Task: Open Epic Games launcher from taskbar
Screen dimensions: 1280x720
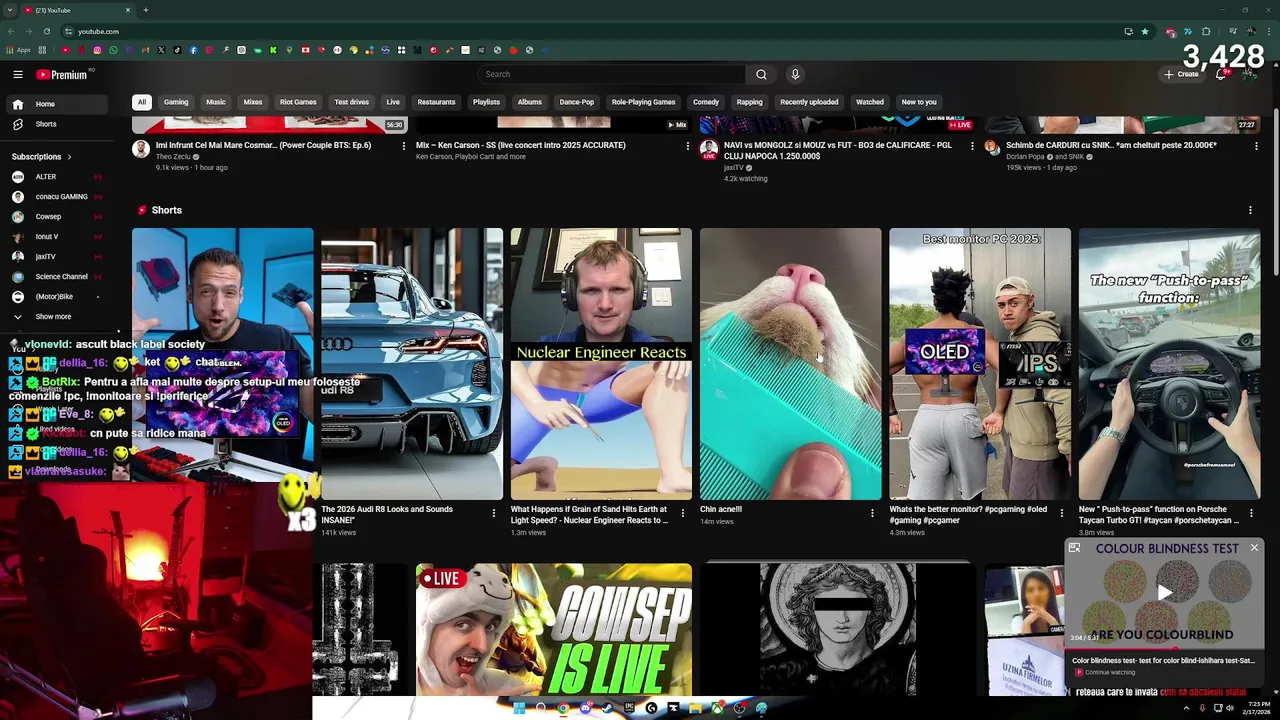Action: point(629,708)
